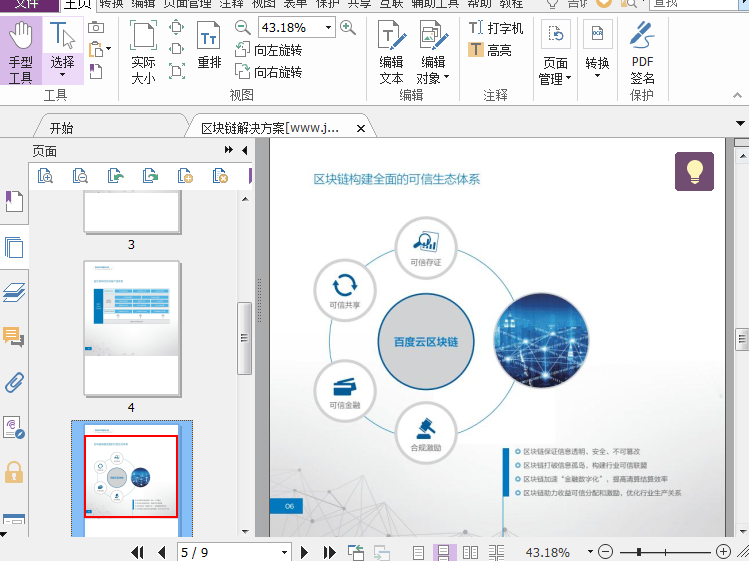Enable facing pages view mode
Screen dimensions: 749x561
(x=471, y=553)
